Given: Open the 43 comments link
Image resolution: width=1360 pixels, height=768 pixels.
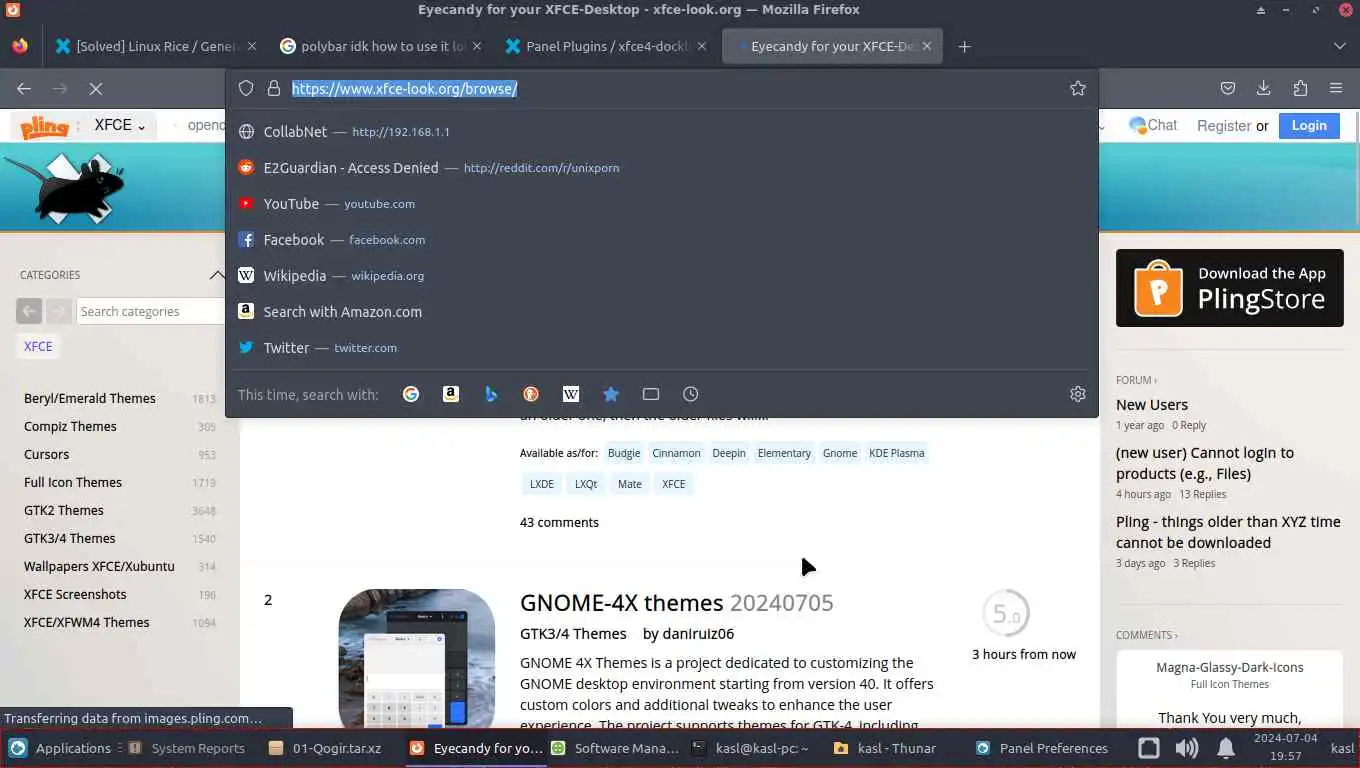Looking at the screenshot, I should pyautogui.click(x=559, y=522).
